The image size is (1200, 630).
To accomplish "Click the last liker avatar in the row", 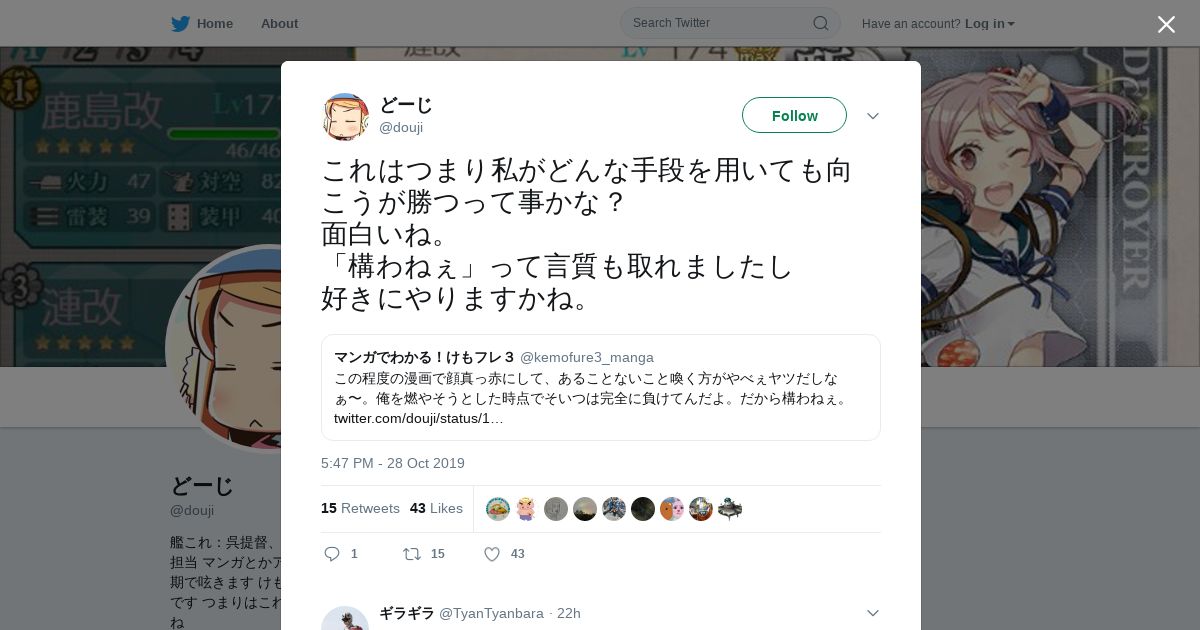I will click(730, 509).
